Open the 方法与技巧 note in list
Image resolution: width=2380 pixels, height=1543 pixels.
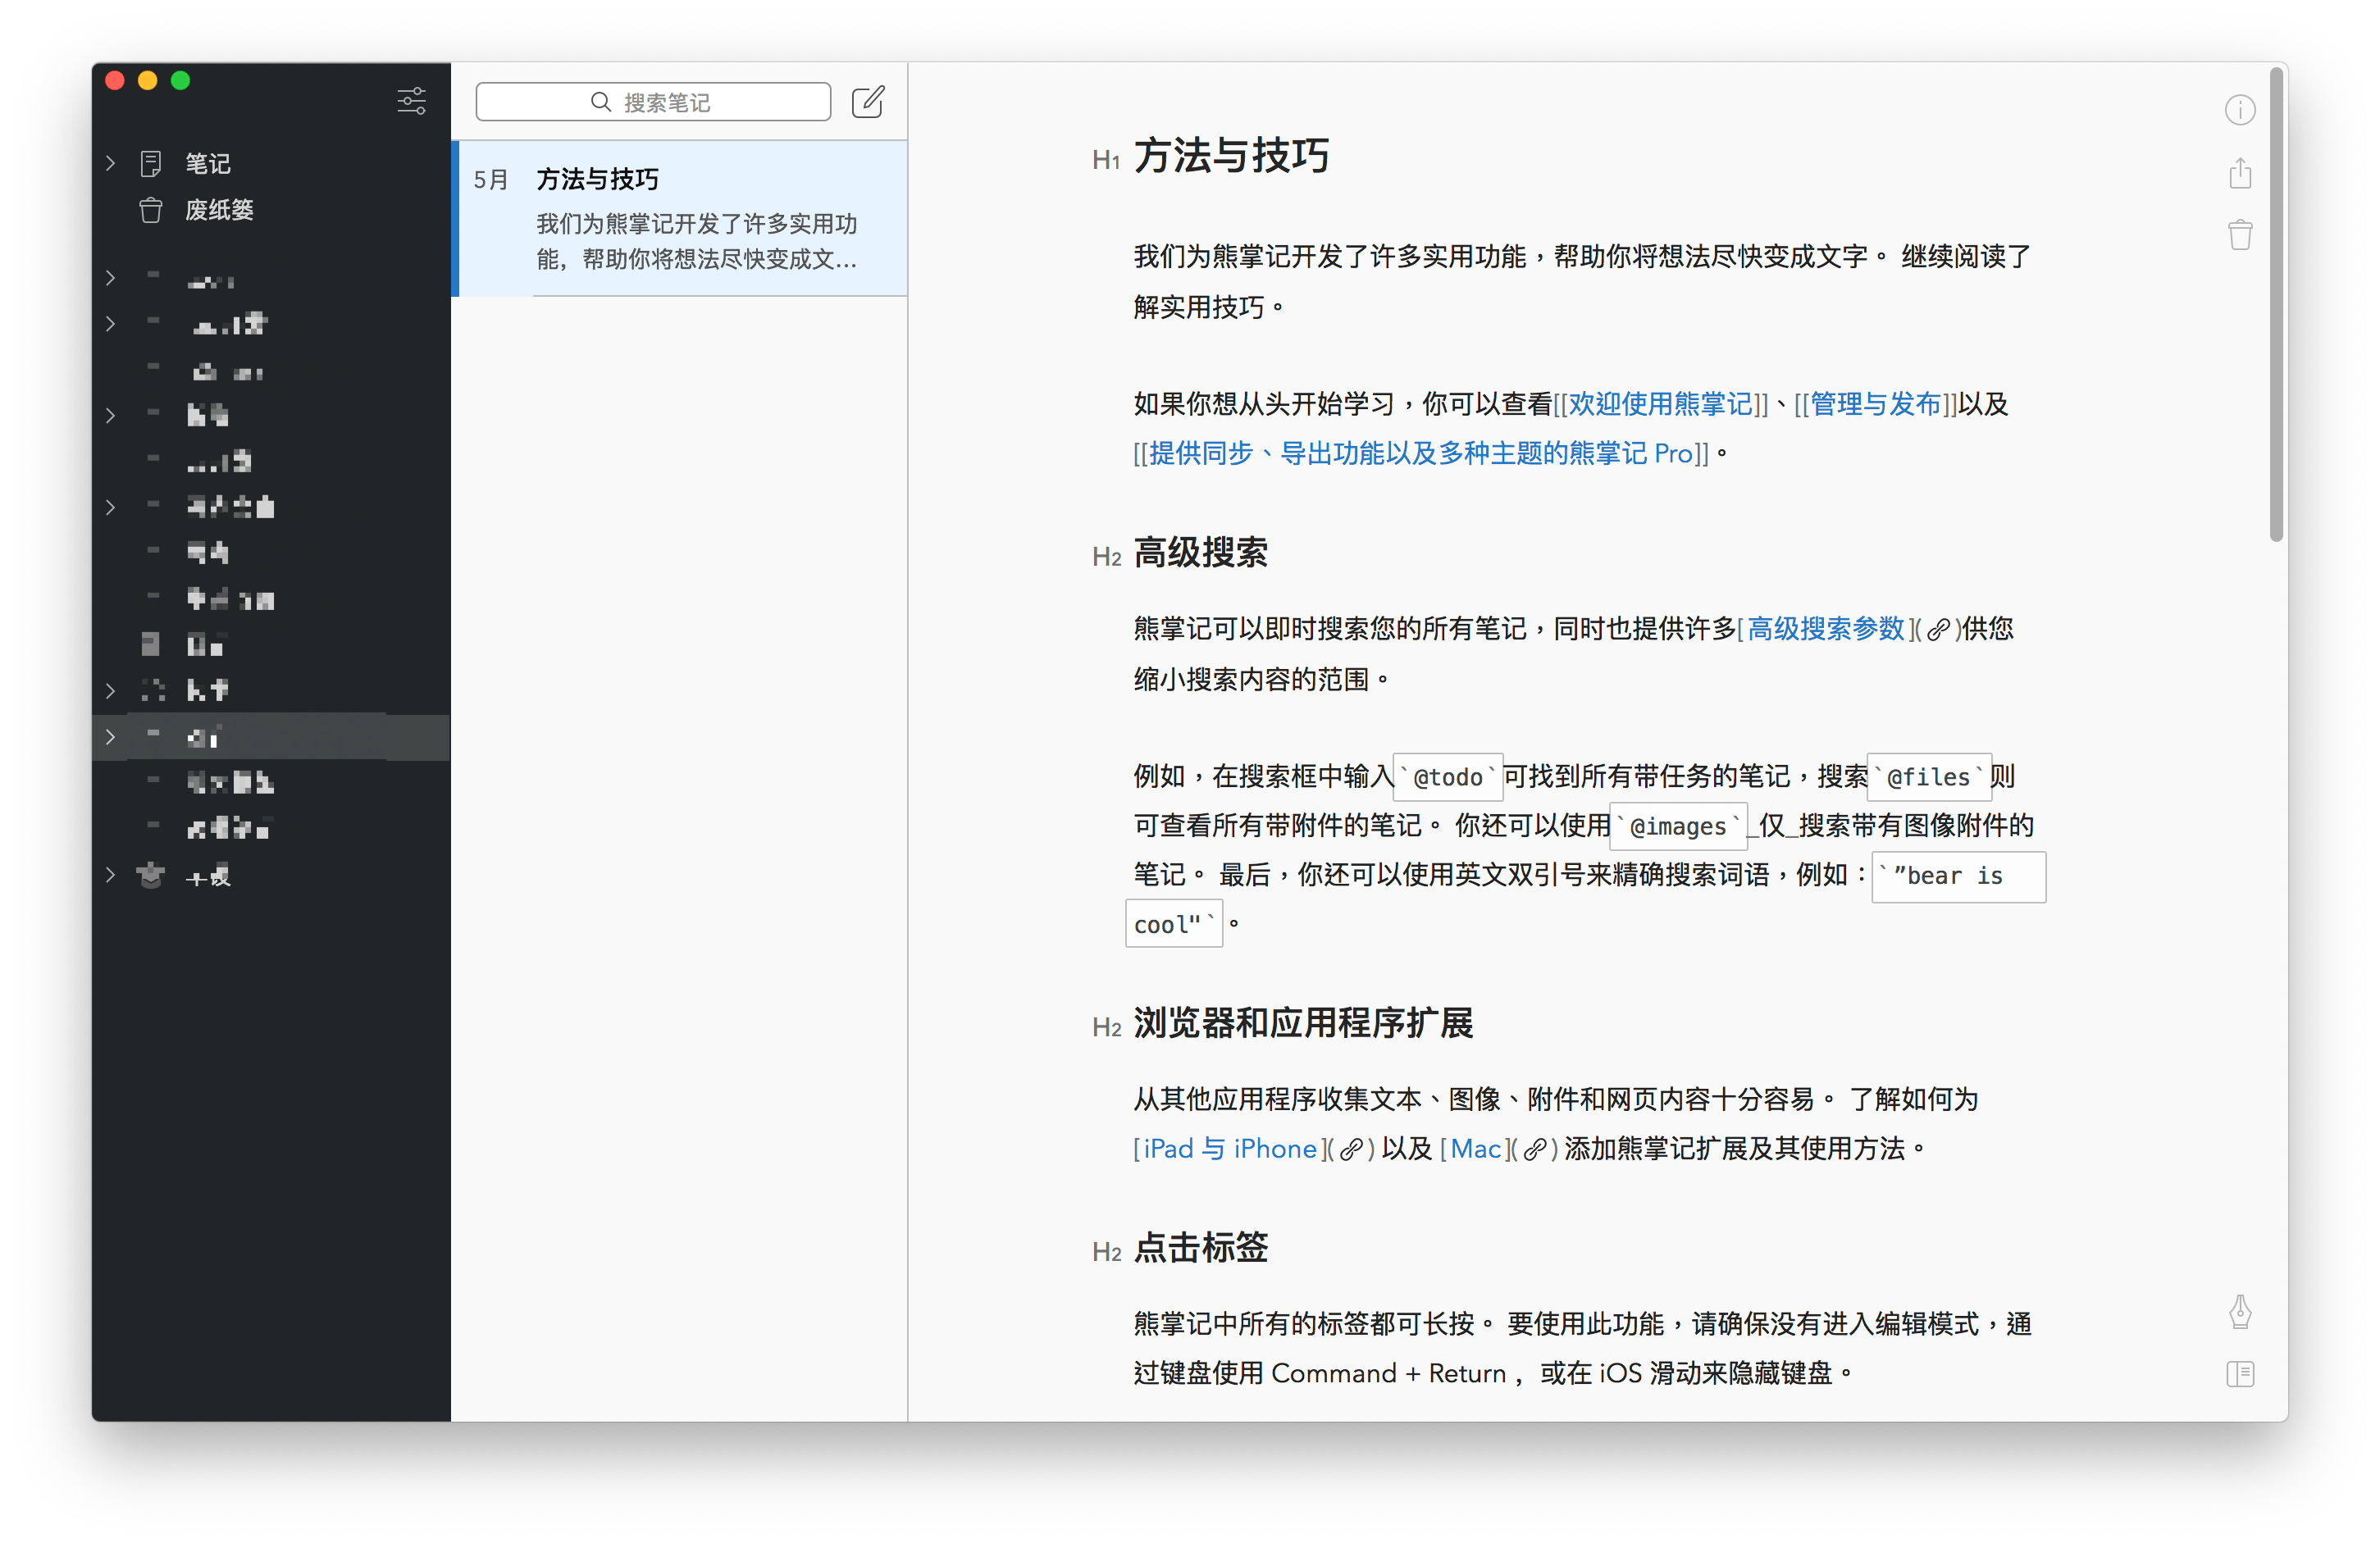(x=681, y=218)
